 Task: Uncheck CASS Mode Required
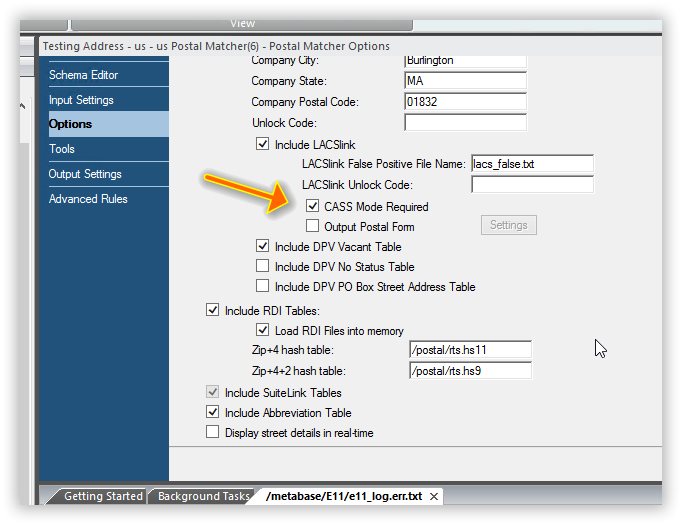point(312,206)
